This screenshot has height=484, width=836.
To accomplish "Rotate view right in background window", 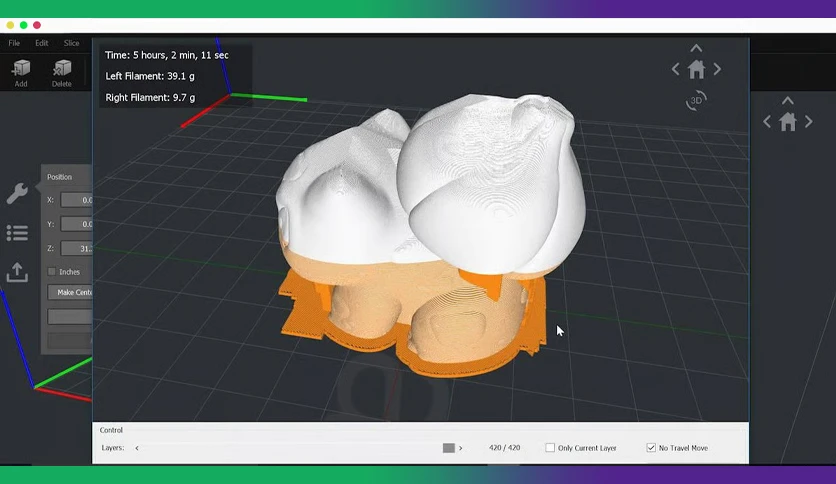I will pyautogui.click(x=809, y=122).
